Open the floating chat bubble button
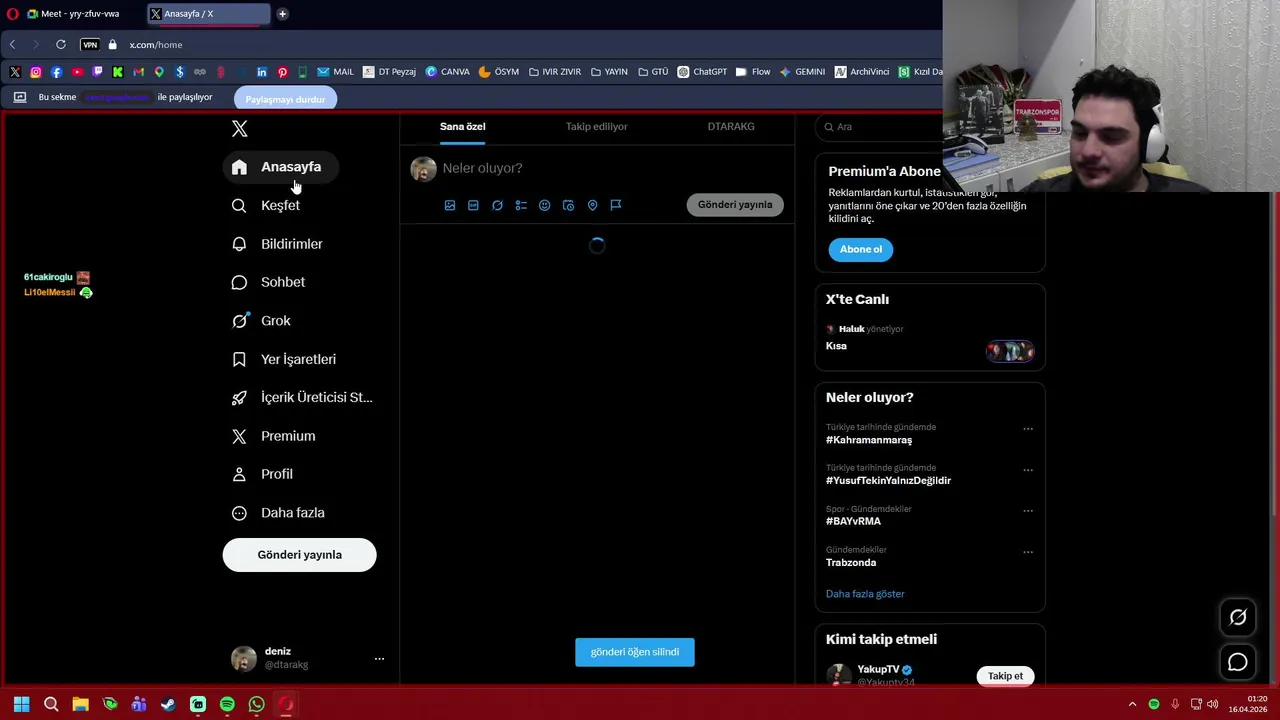1280x720 pixels. (1238, 662)
